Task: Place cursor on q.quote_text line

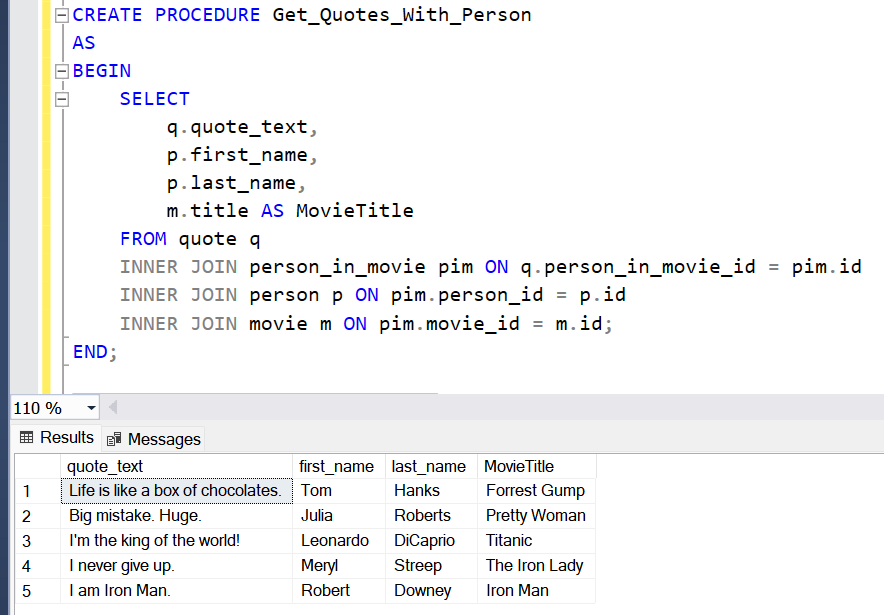Action: (x=242, y=128)
